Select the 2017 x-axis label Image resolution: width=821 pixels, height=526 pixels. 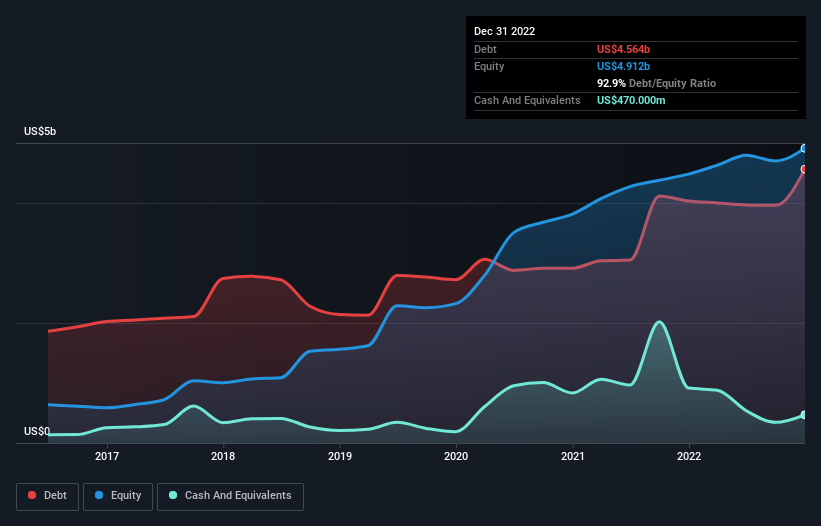coord(107,457)
